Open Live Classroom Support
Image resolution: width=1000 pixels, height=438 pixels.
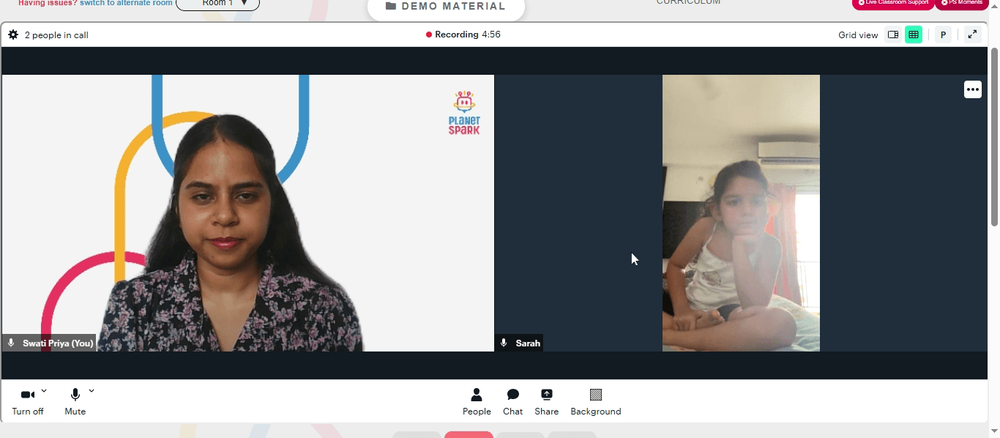click(893, 3)
